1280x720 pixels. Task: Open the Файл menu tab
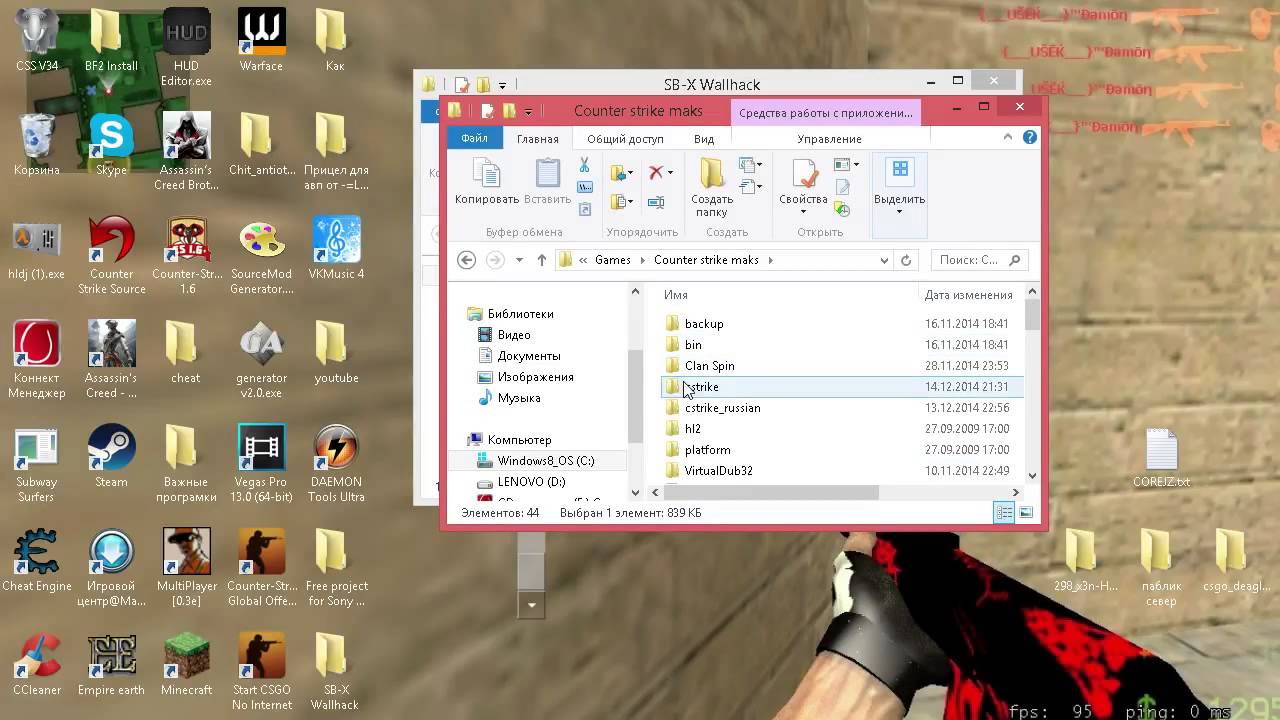tap(475, 139)
